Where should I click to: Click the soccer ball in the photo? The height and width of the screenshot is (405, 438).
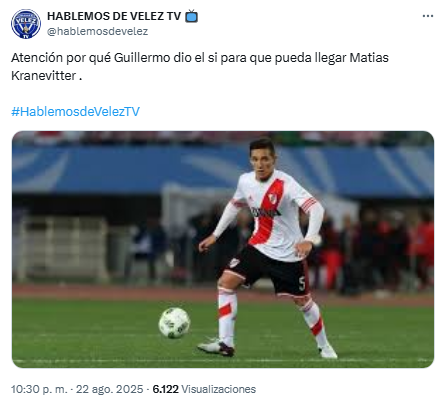tap(174, 323)
